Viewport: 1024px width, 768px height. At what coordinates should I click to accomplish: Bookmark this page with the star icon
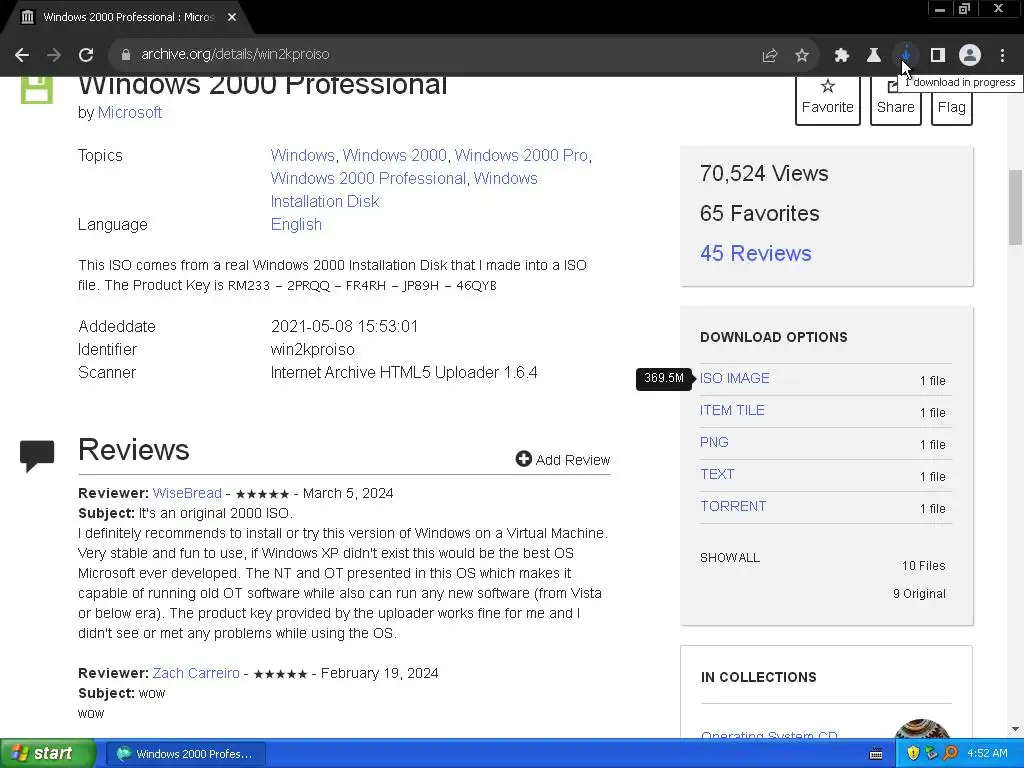coord(802,56)
